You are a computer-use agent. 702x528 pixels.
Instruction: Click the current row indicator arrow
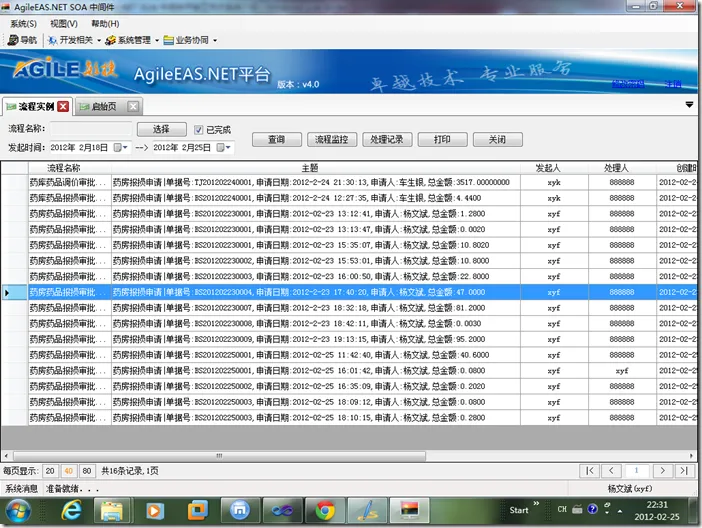click(7, 292)
